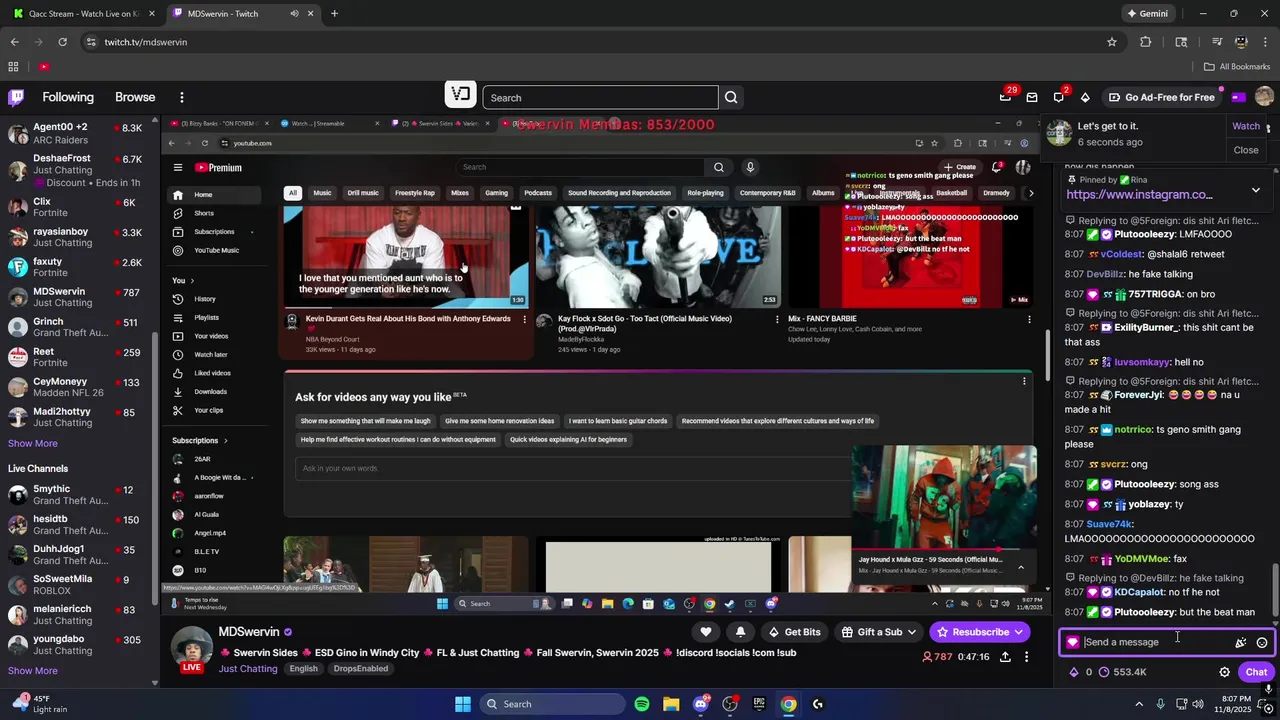
Task: Share the MDSwervin stream
Action: [x=1005, y=657]
